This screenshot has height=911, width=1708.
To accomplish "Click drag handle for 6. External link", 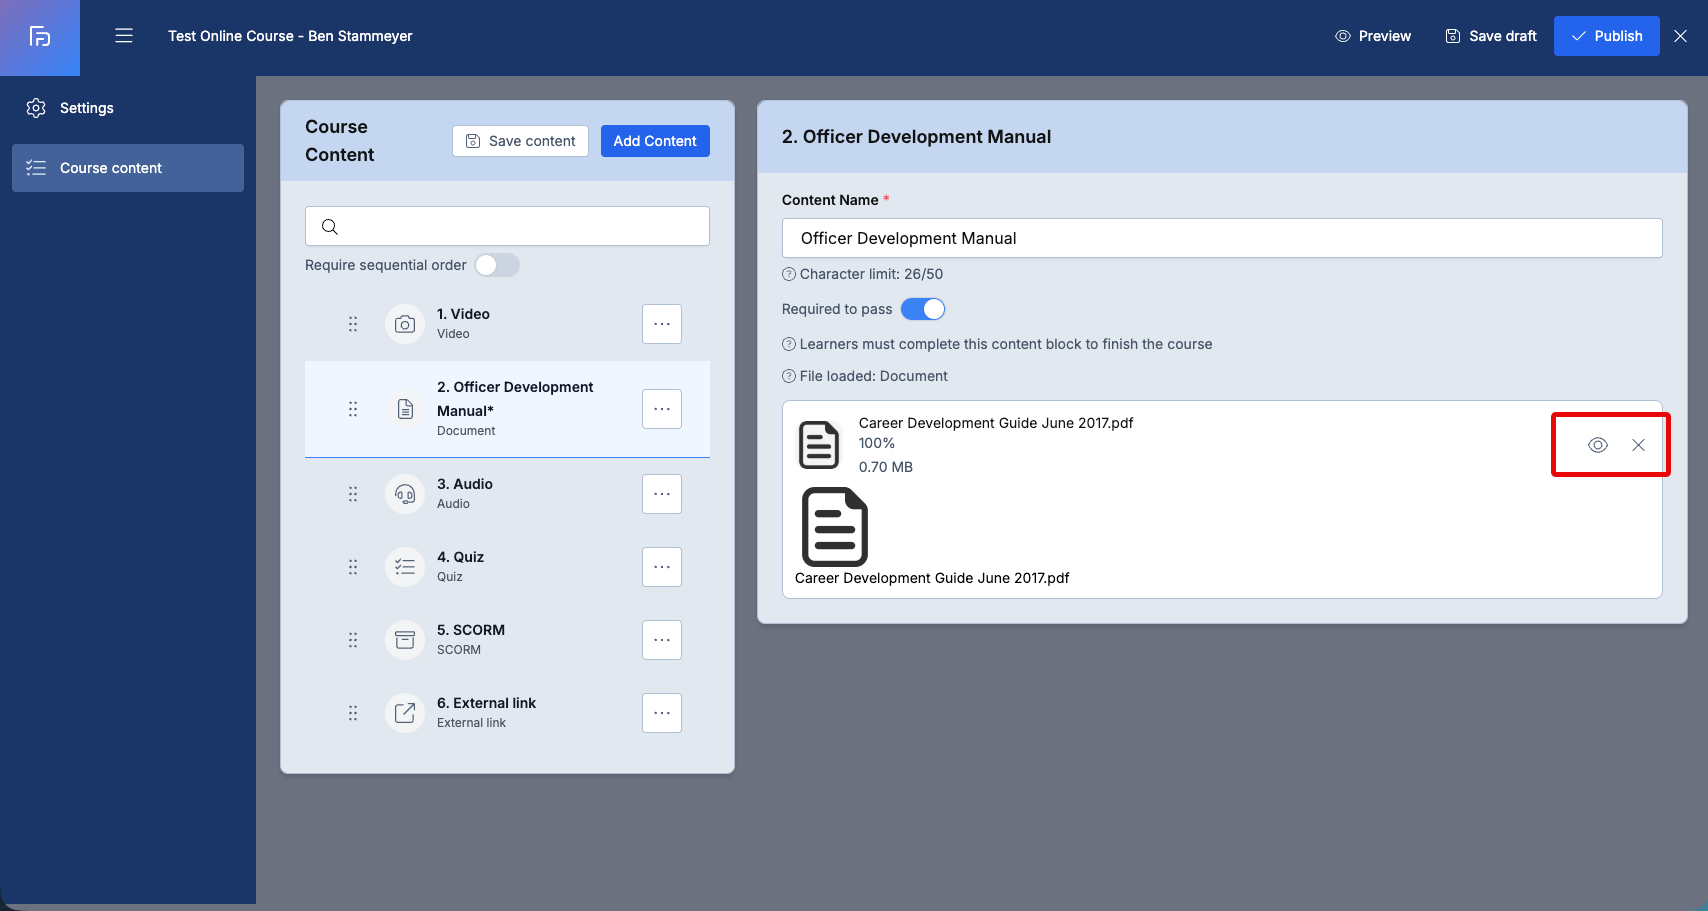I will click(x=353, y=713).
